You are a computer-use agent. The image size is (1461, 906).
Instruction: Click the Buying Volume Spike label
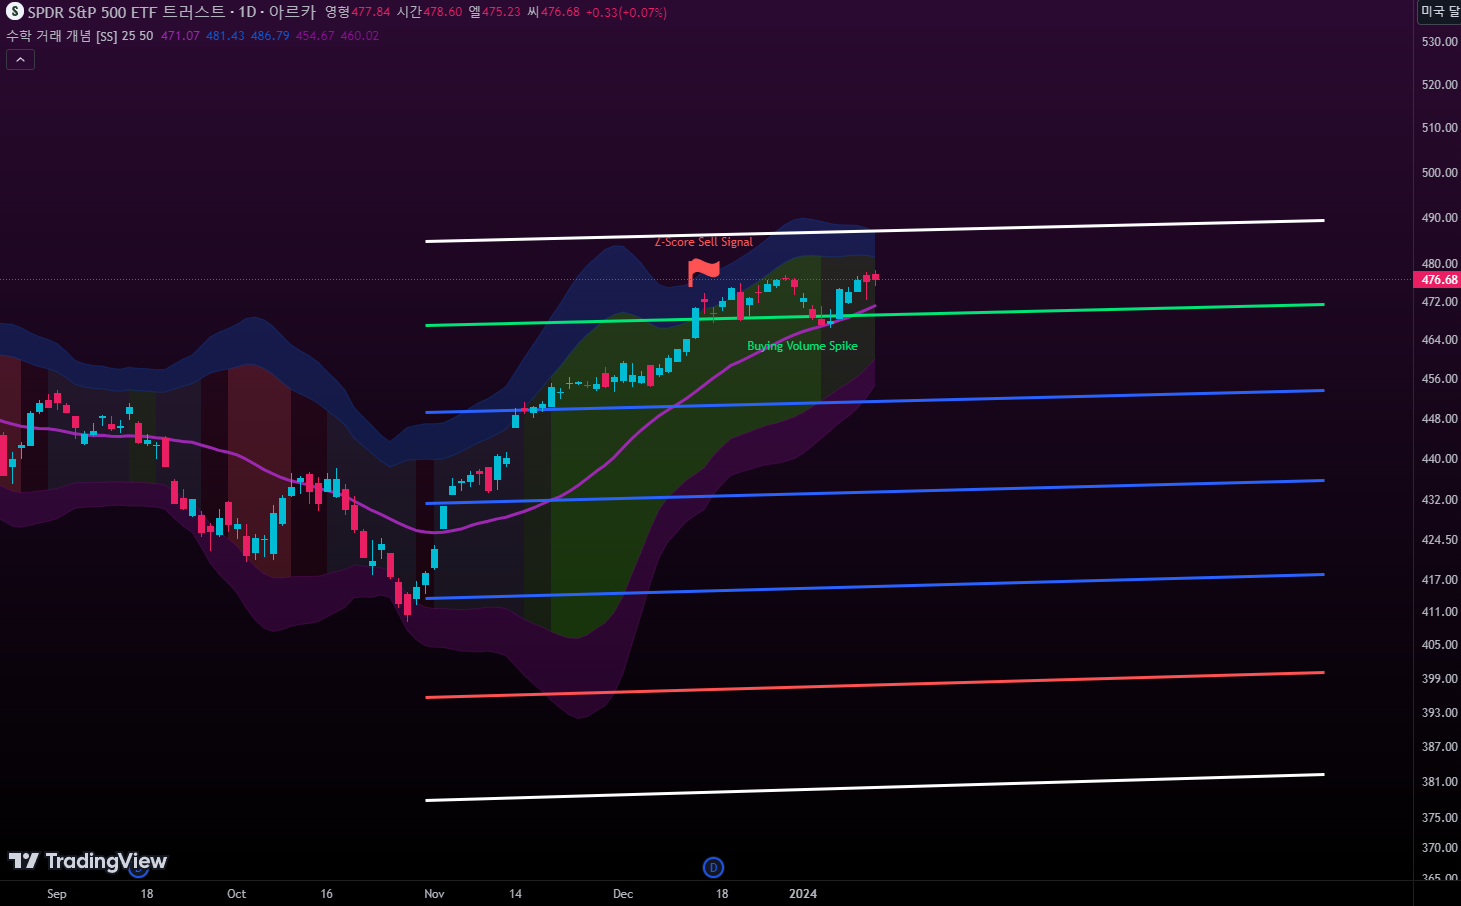pyautogui.click(x=802, y=346)
